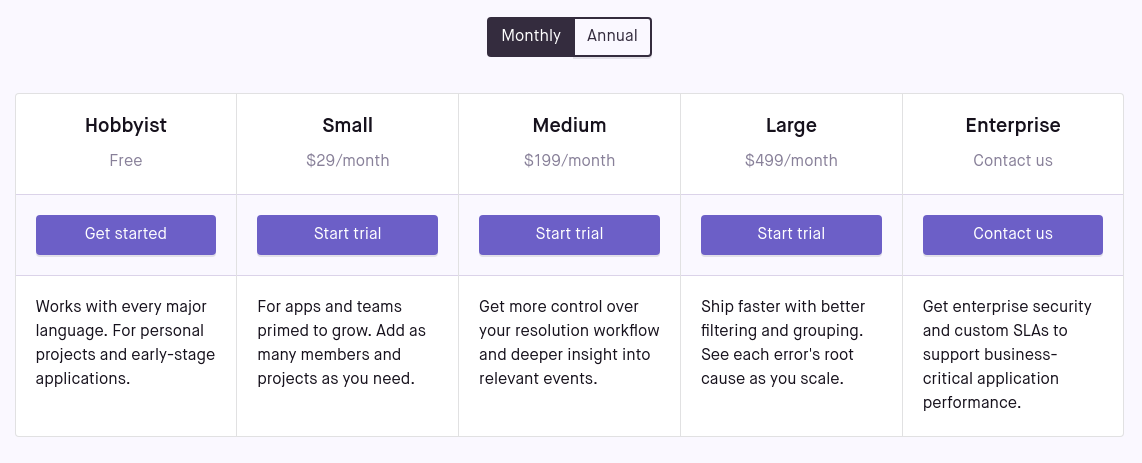
Task: Click the Free price label
Action: pos(126,160)
